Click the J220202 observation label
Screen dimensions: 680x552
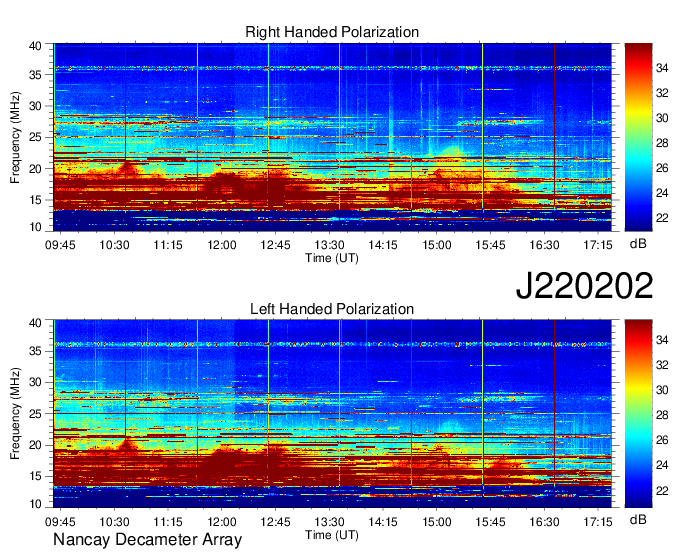point(584,286)
